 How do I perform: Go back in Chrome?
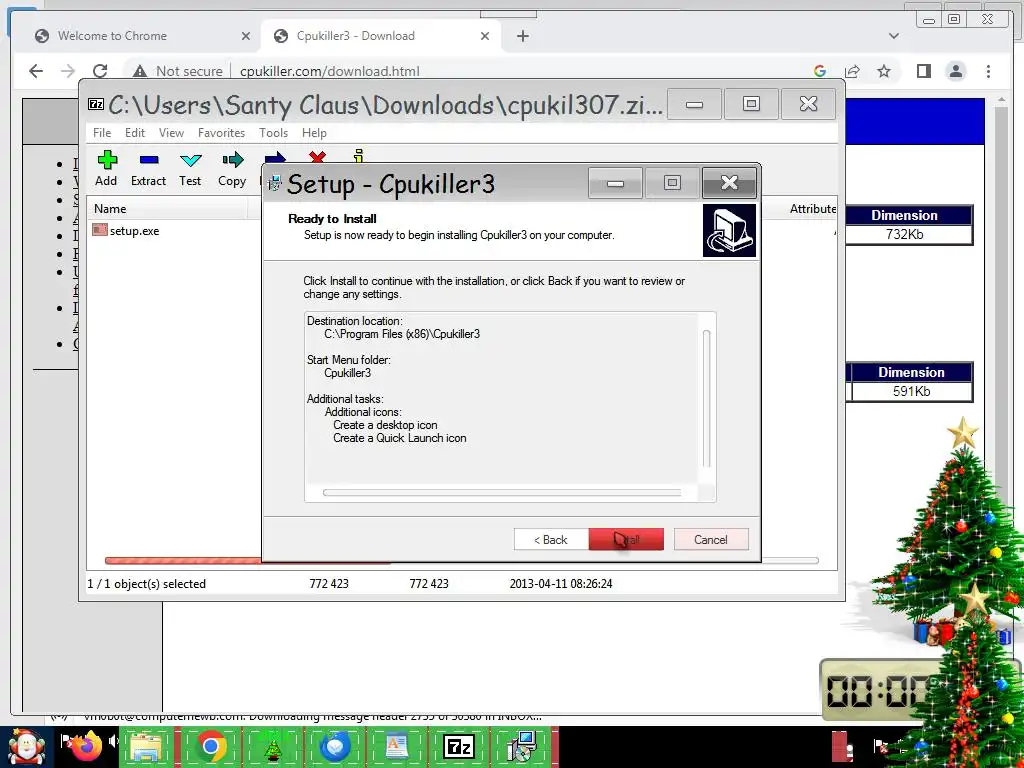(36, 71)
